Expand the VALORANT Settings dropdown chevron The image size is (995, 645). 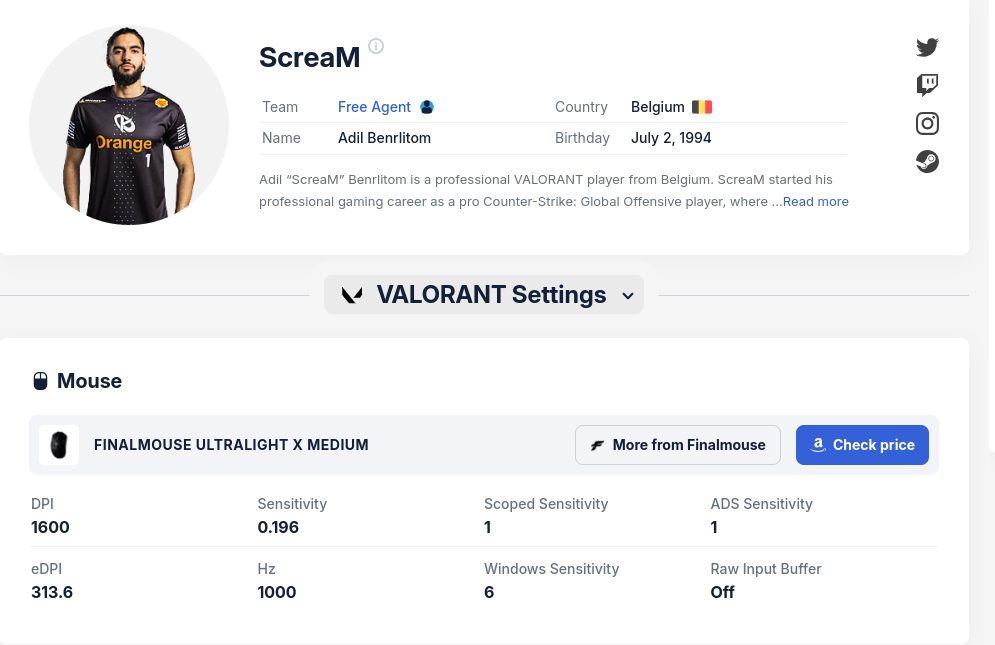(628, 296)
